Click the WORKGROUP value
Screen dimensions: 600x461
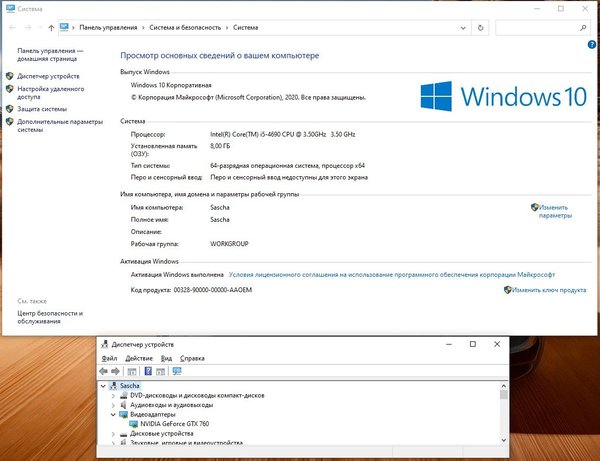(x=229, y=244)
